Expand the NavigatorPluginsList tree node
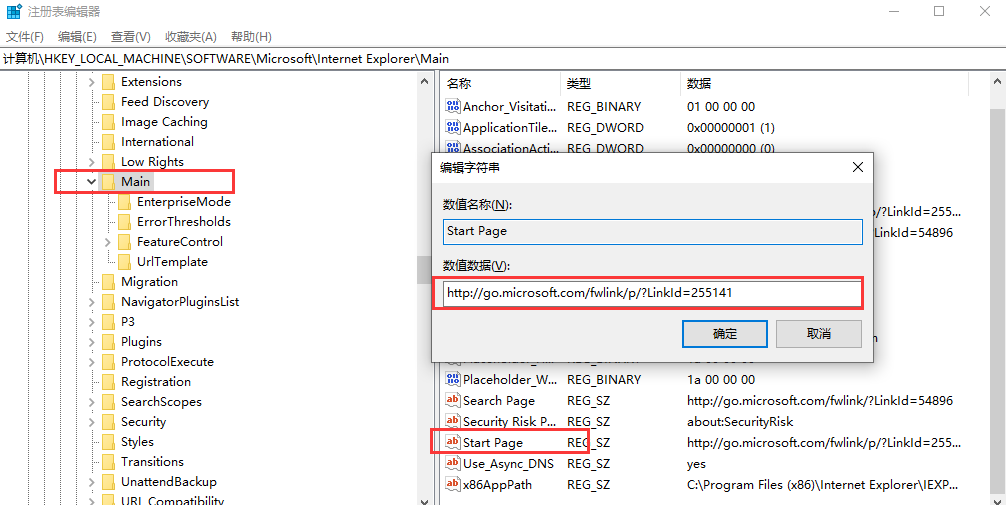Image resolution: width=1006 pixels, height=505 pixels. pos(91,302)
